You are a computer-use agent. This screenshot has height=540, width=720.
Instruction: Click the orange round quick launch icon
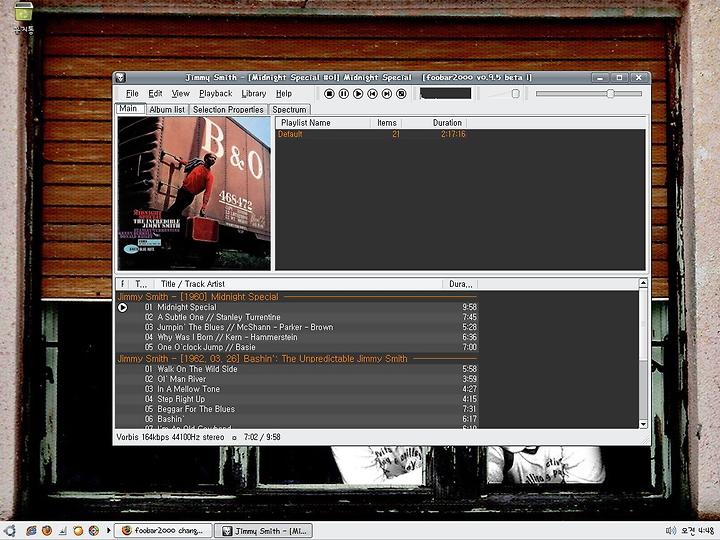[78, 531]
